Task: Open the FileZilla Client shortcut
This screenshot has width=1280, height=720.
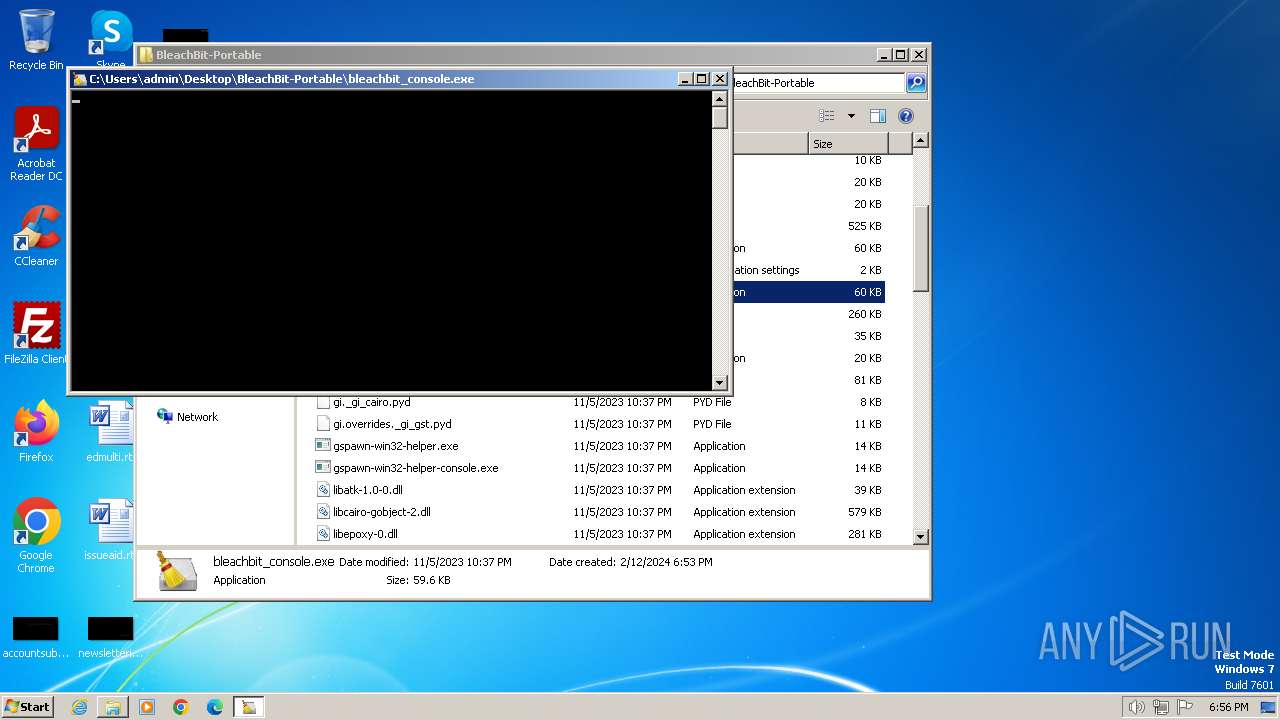Action: pos(36,333)
